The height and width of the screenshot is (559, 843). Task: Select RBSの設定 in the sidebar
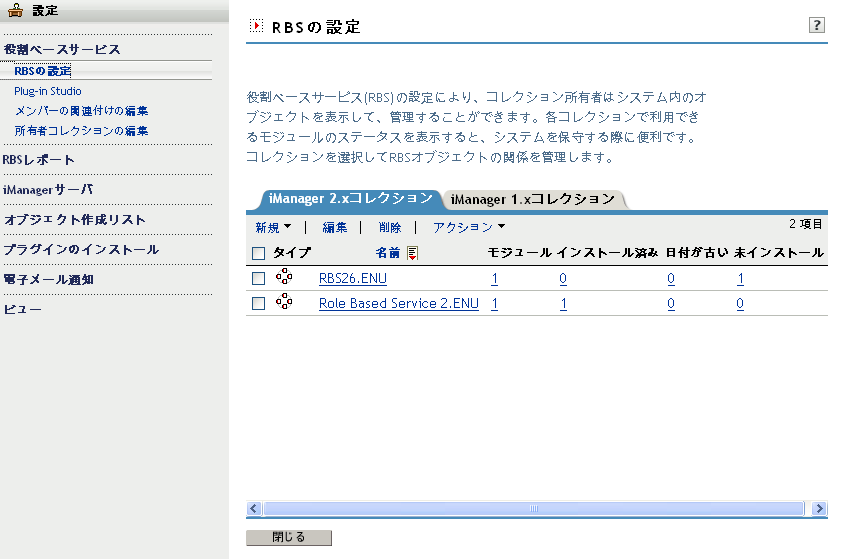click(42, 71)
